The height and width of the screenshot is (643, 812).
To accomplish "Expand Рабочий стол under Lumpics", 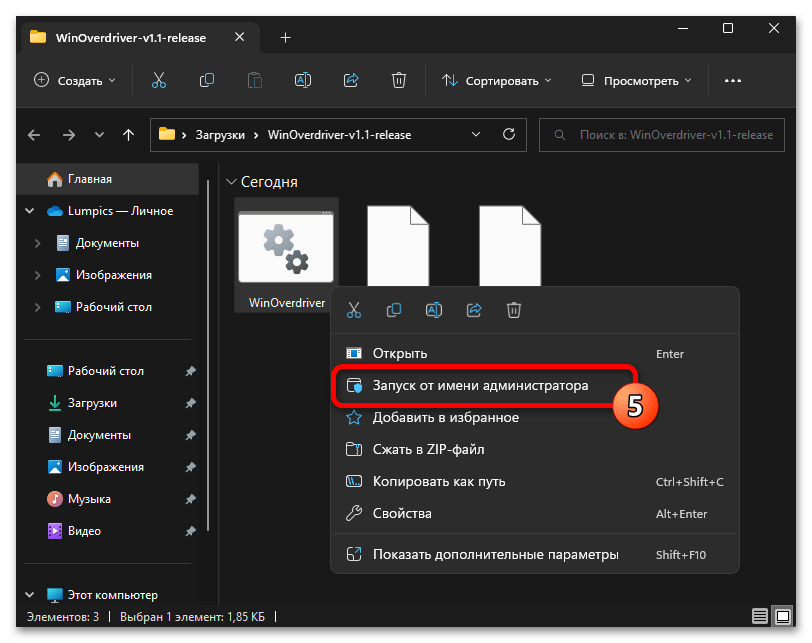I will 37,307.
